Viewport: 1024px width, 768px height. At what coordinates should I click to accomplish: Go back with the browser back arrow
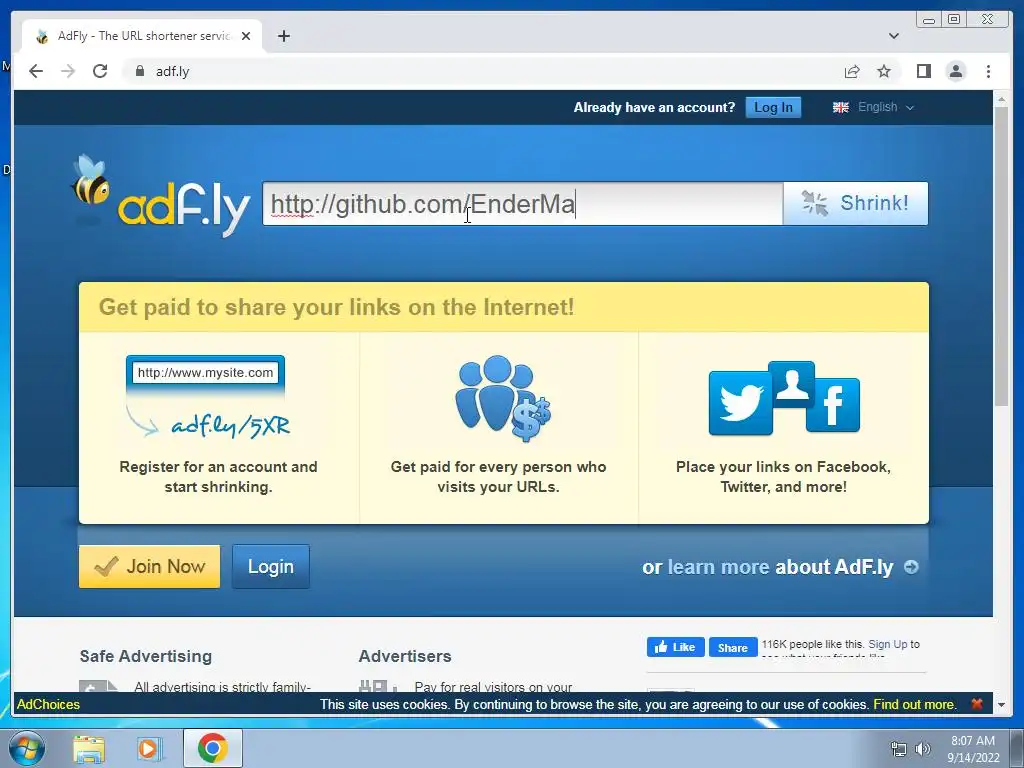tap(36, 71)
